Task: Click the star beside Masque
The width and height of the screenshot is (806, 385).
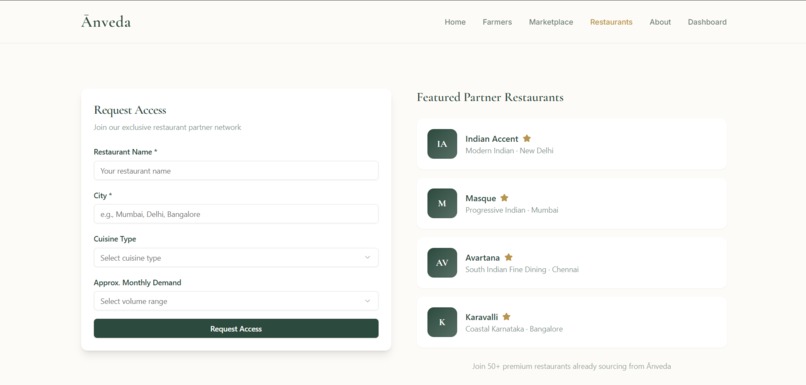Action: (x=504, y=198)
